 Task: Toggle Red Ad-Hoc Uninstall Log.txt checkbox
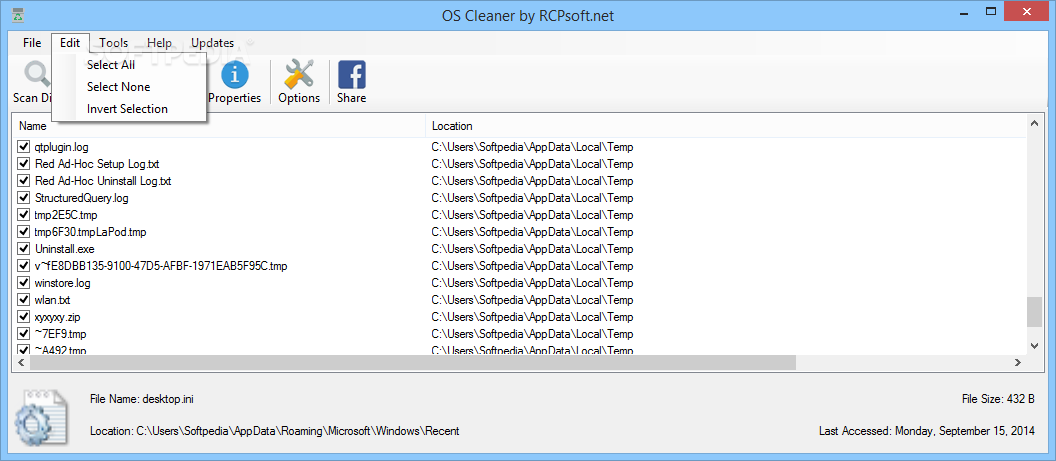pos(24,180)
